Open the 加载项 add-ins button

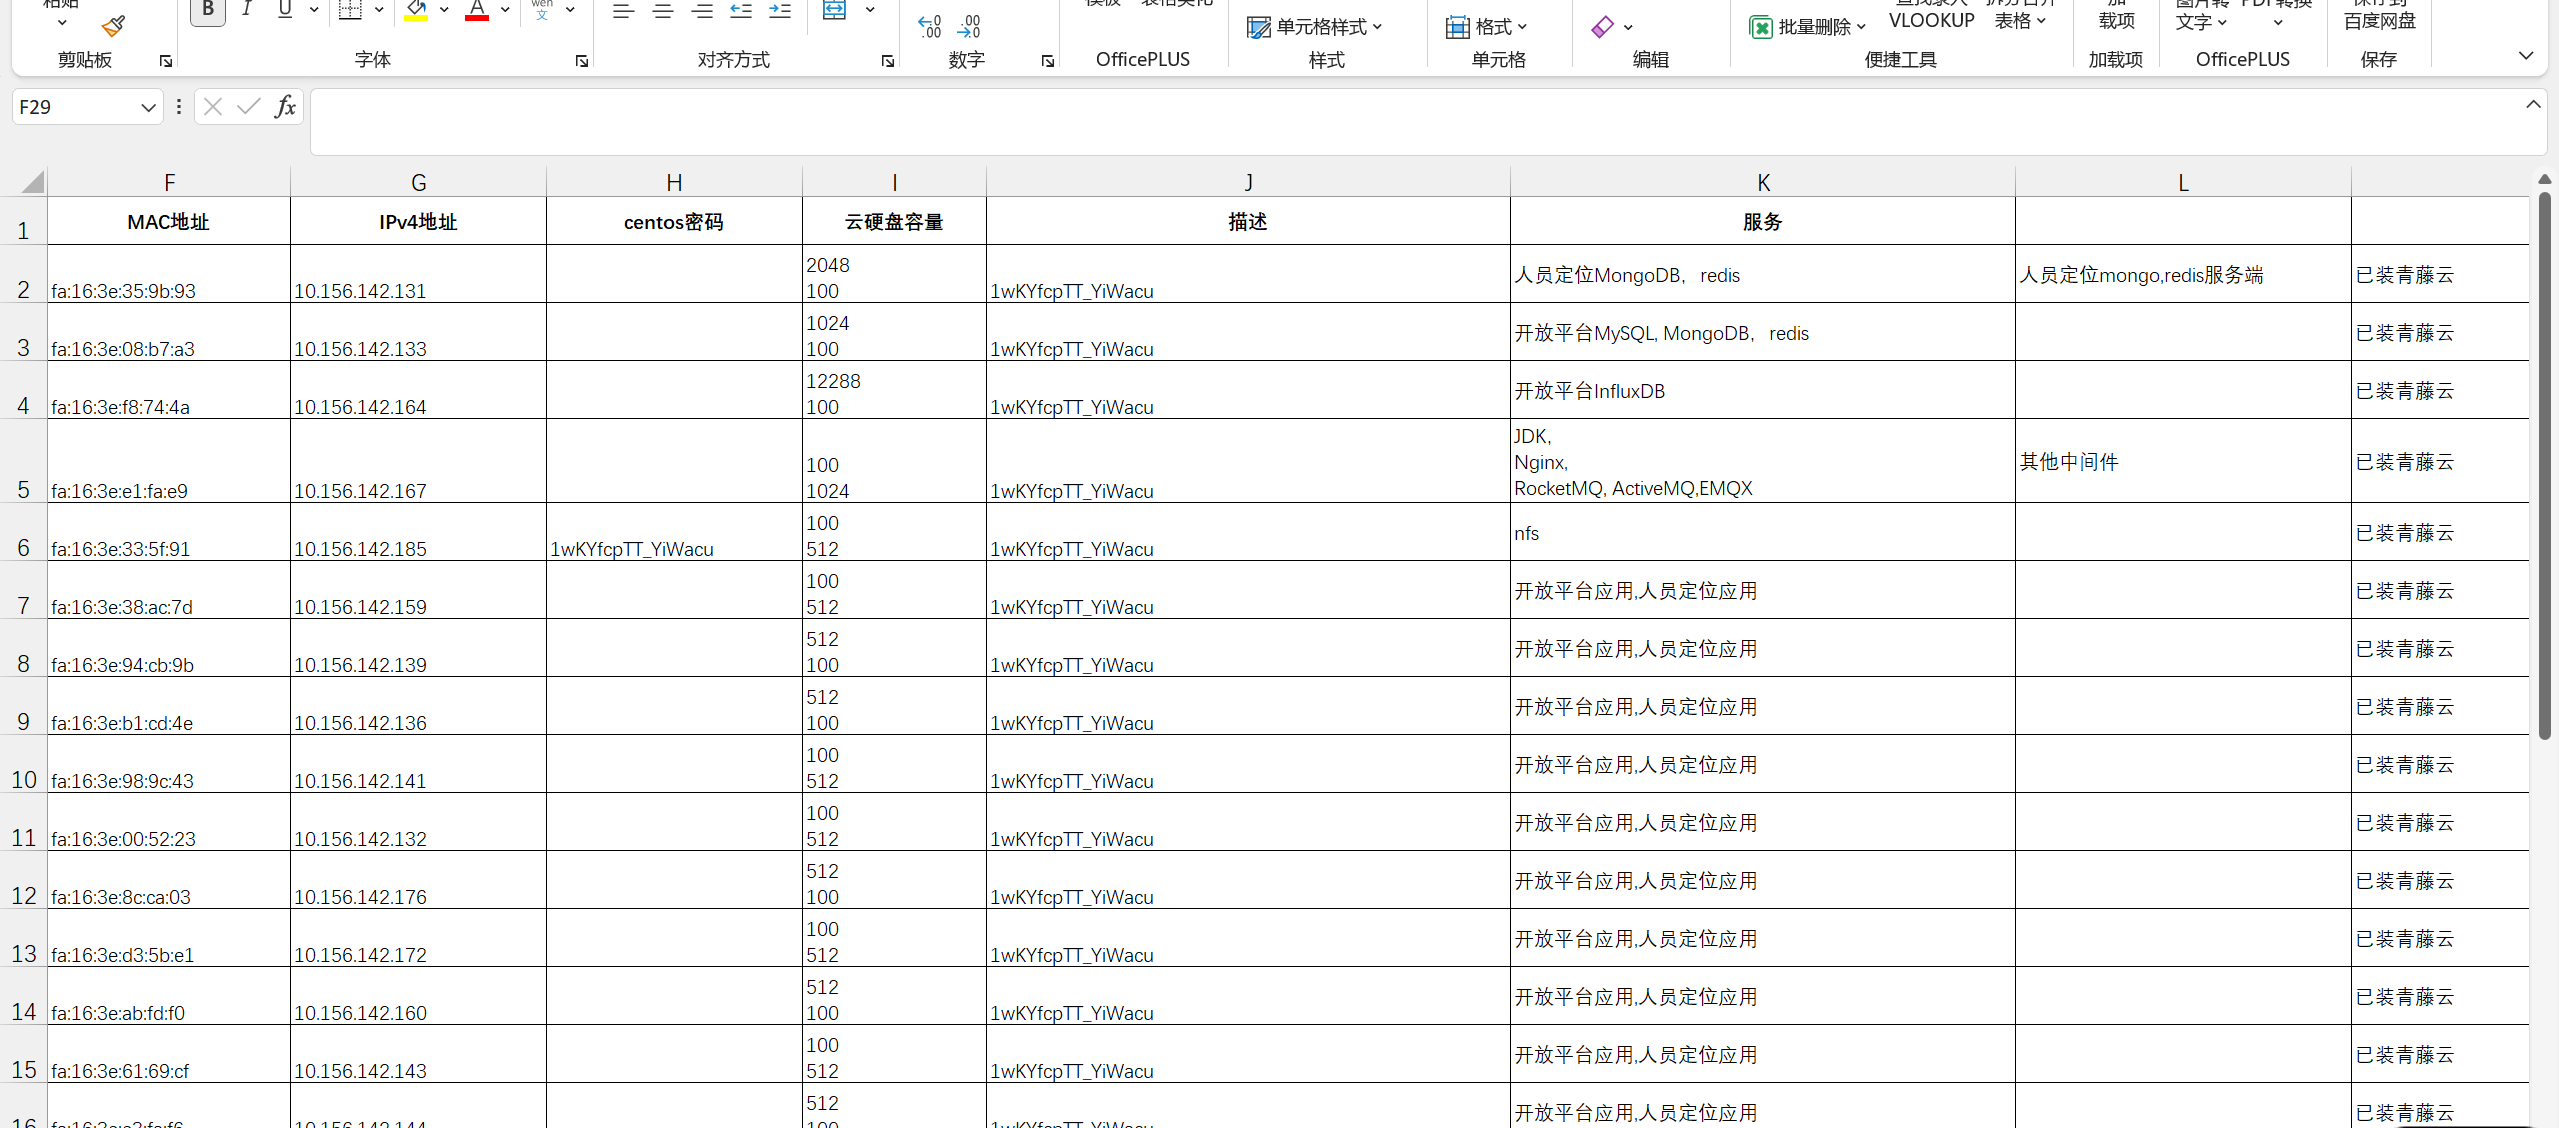tap(2116, 14)
